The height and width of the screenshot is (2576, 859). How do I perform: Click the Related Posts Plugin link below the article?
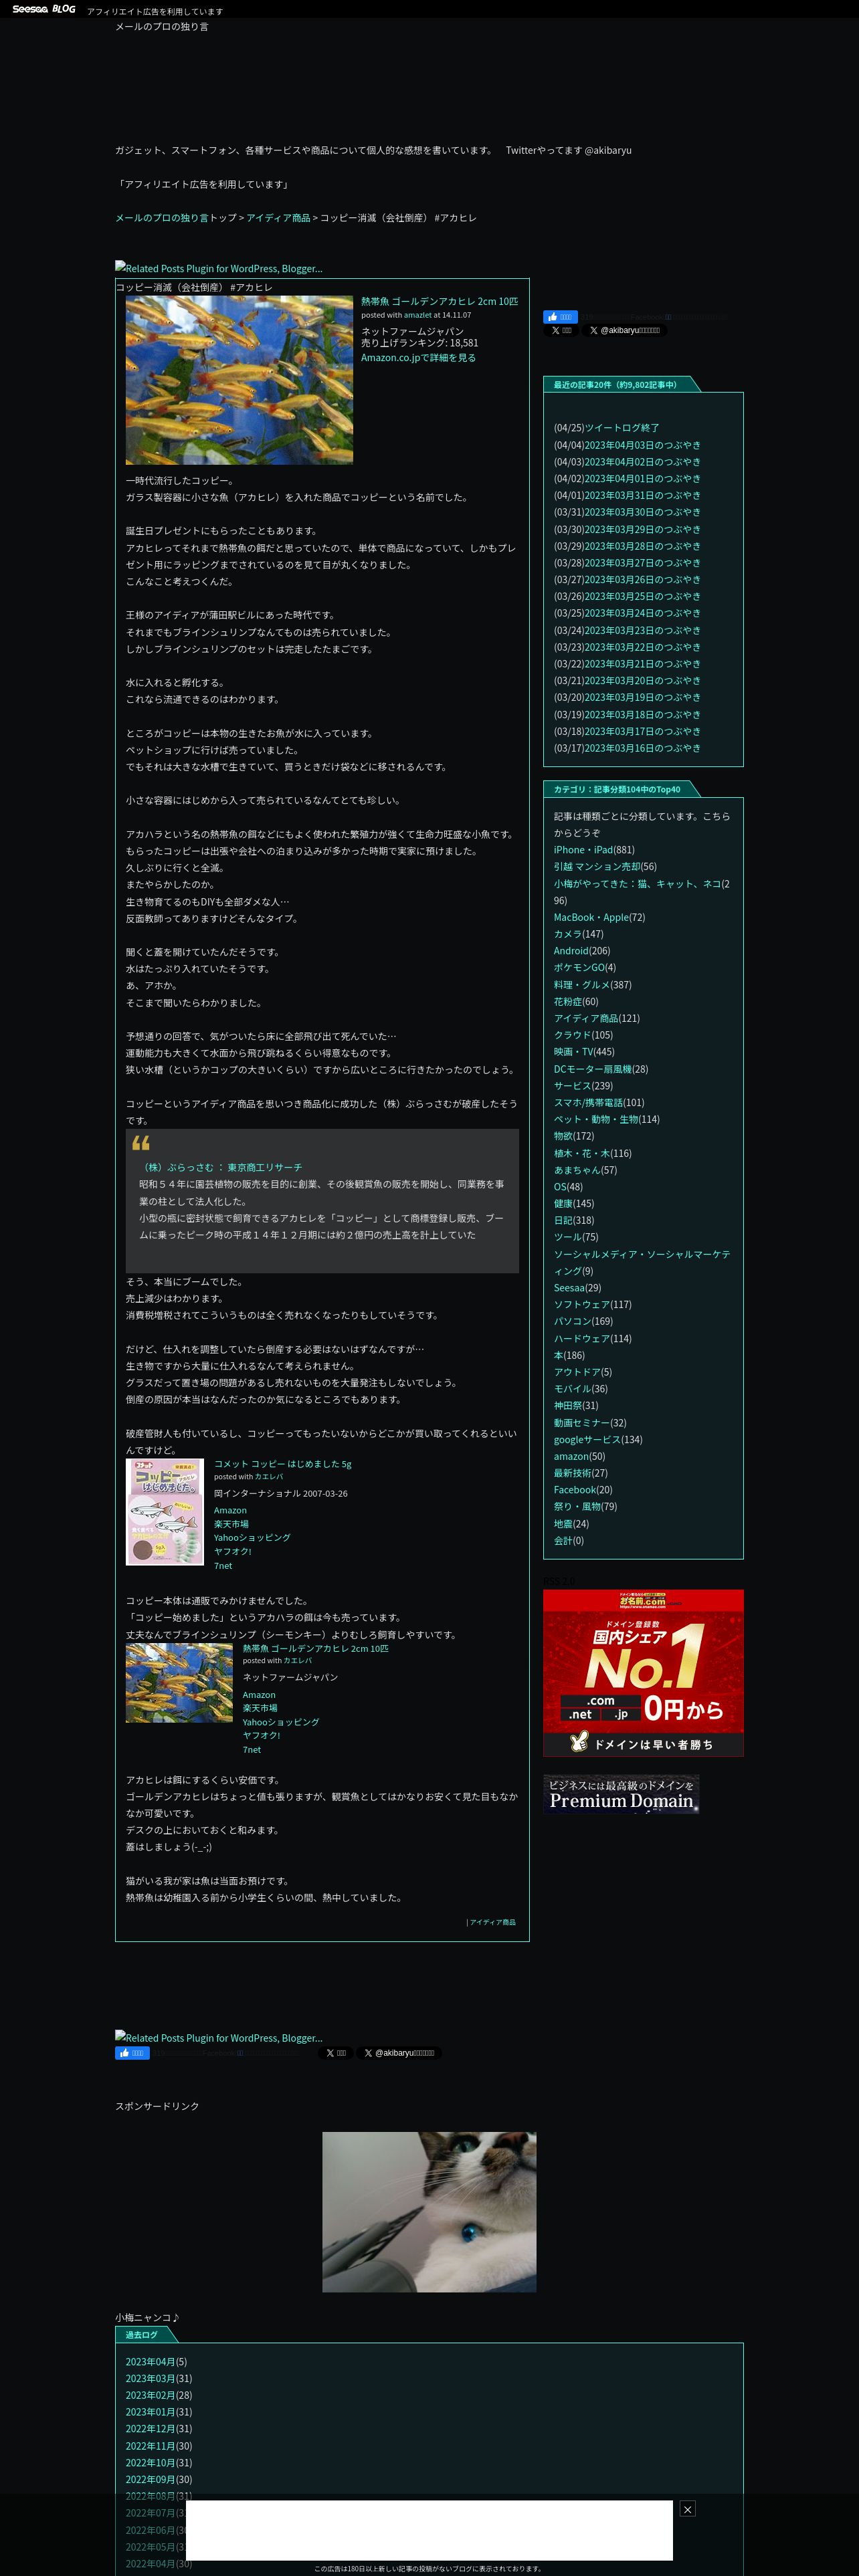[x=219, y=2037]
